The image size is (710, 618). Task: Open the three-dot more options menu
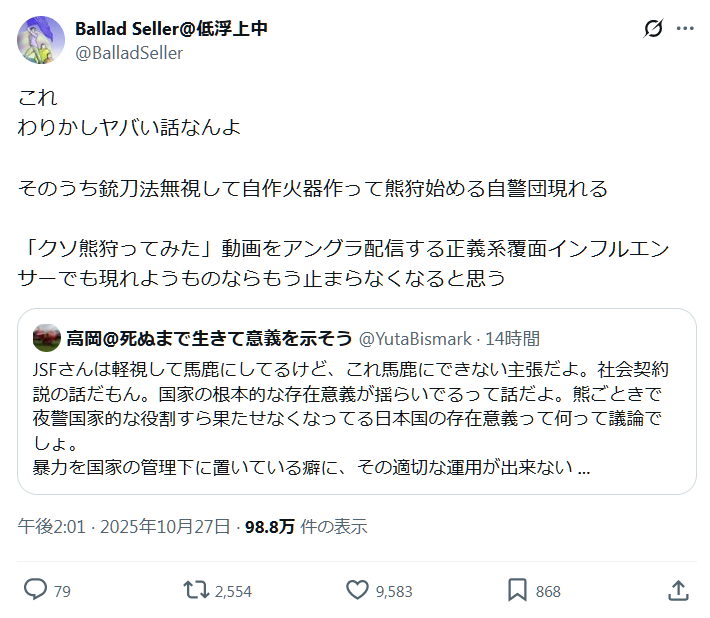click(x=685, y=29)
